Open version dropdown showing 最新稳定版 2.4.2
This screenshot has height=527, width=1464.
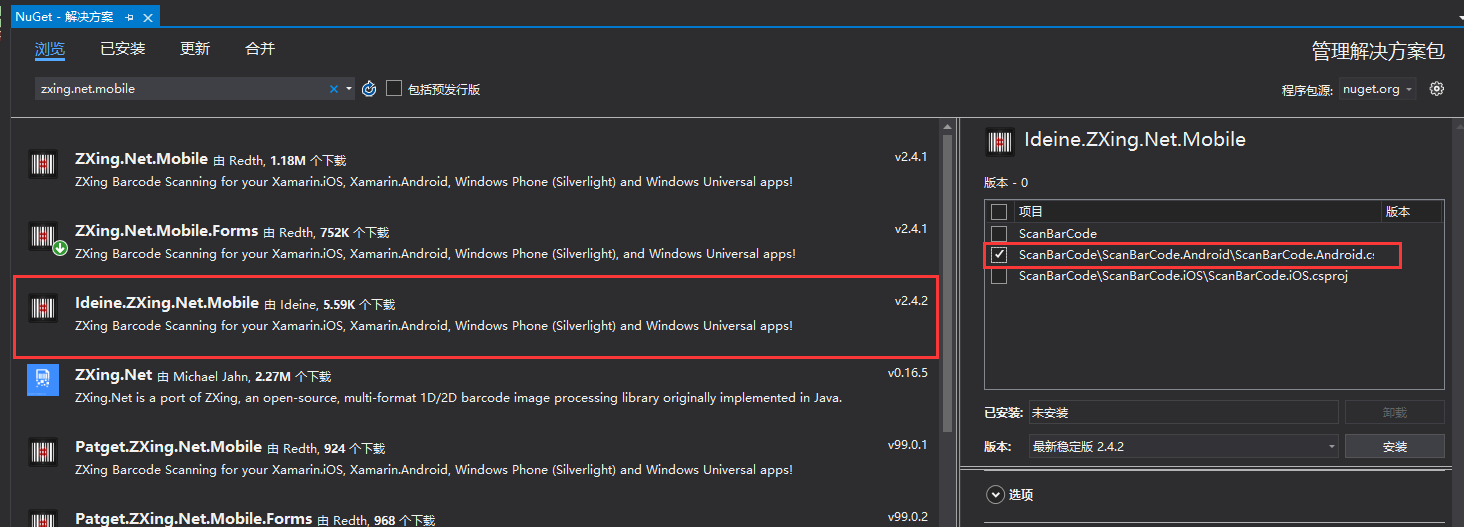click(1184, 446)
